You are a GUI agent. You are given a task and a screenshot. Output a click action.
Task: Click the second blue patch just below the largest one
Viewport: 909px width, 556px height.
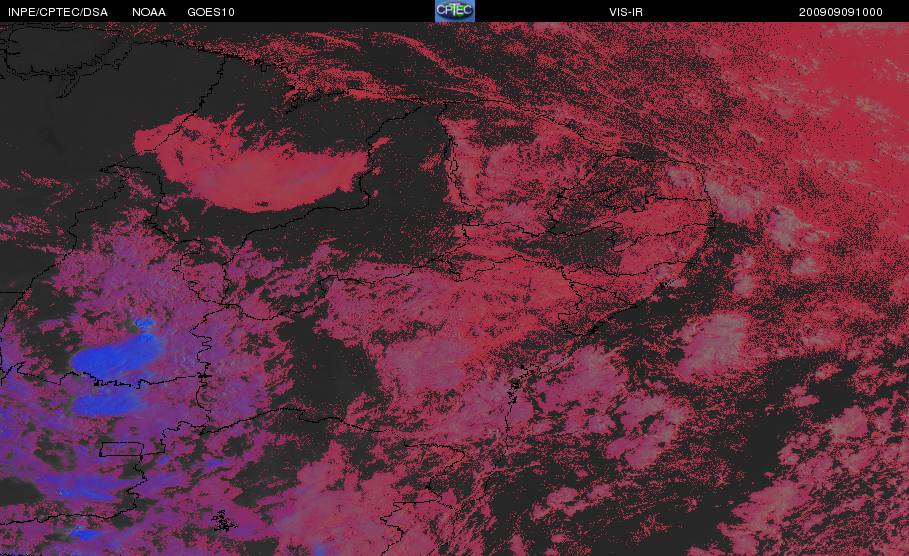[x=106, y=402]
